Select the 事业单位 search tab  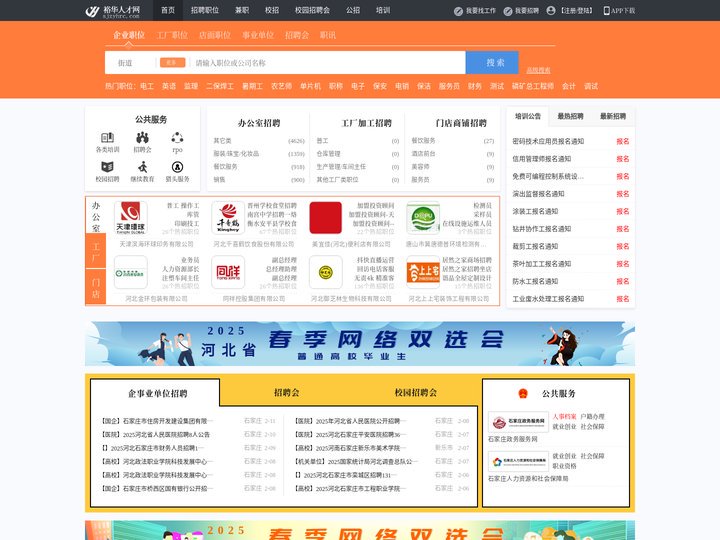click(258, 35)
